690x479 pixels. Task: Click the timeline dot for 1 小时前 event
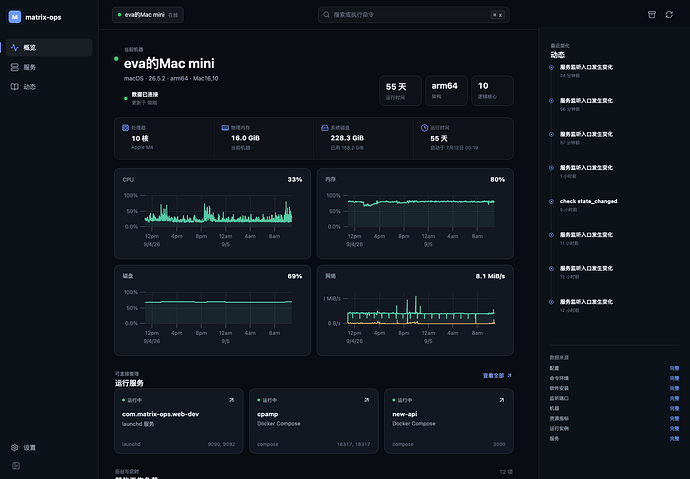coord(551,168)
